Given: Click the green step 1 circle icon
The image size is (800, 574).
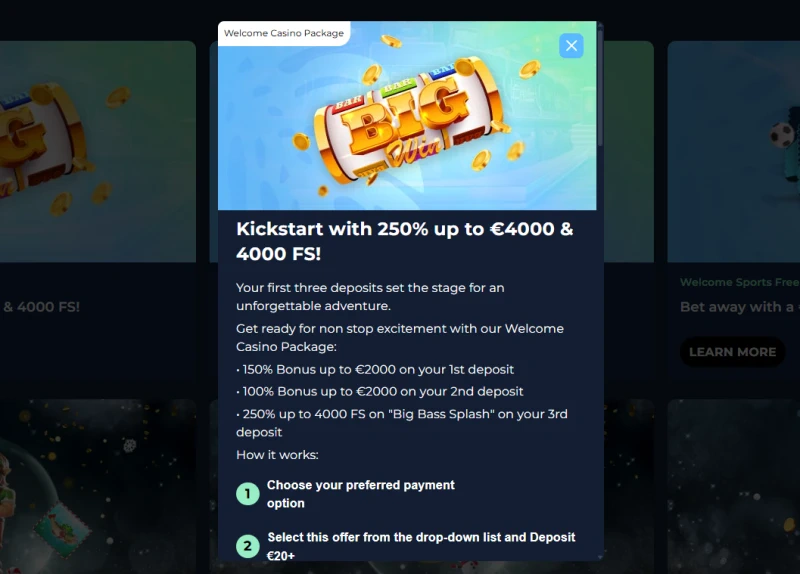Looking at the screenshot, I should 247,494.
